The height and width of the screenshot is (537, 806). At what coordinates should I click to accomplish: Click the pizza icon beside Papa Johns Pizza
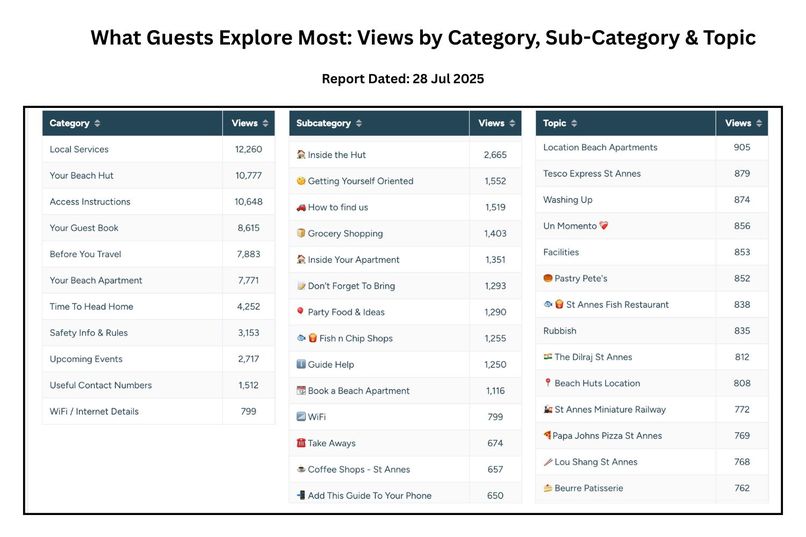pyautogui.click(x=547, y=435)
